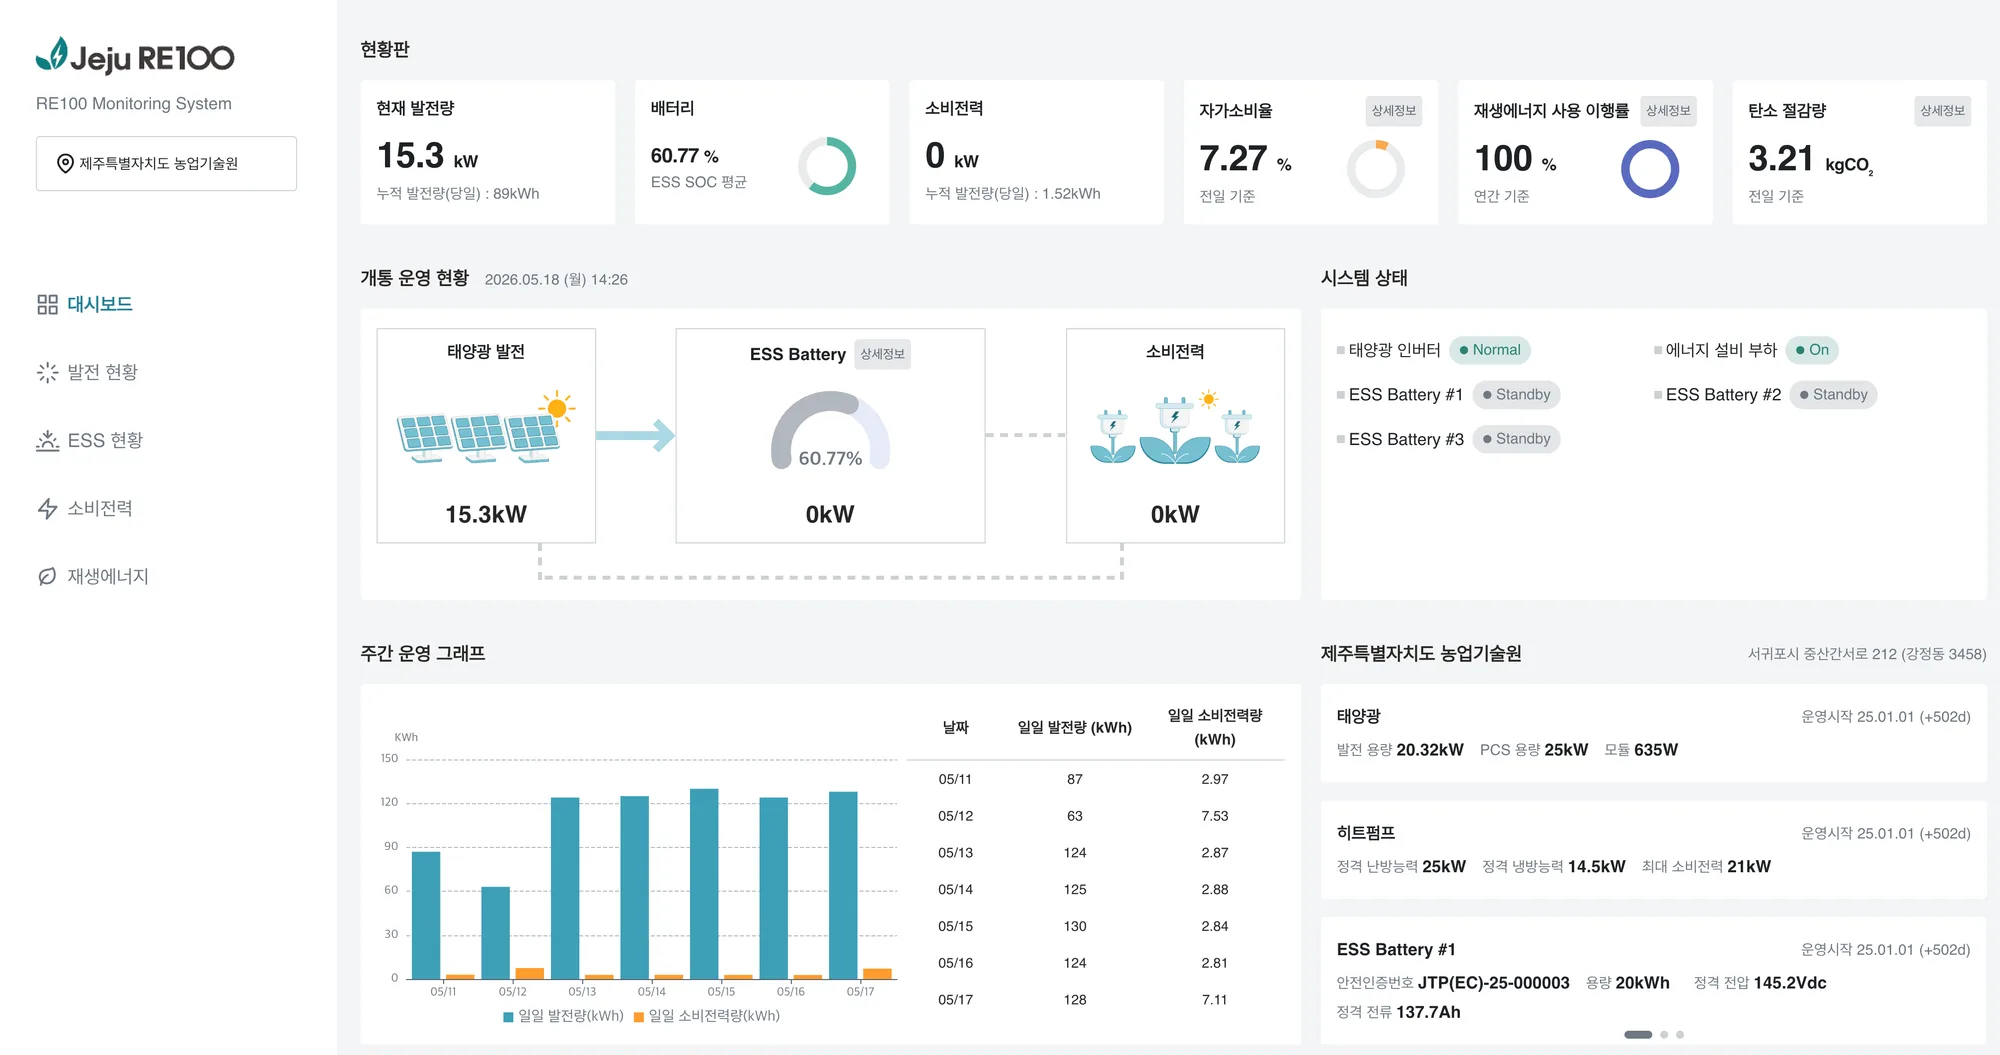Click the 05/11 generation bar
Viewport: 2000px width, 1055px height.
tap(426, 915)
